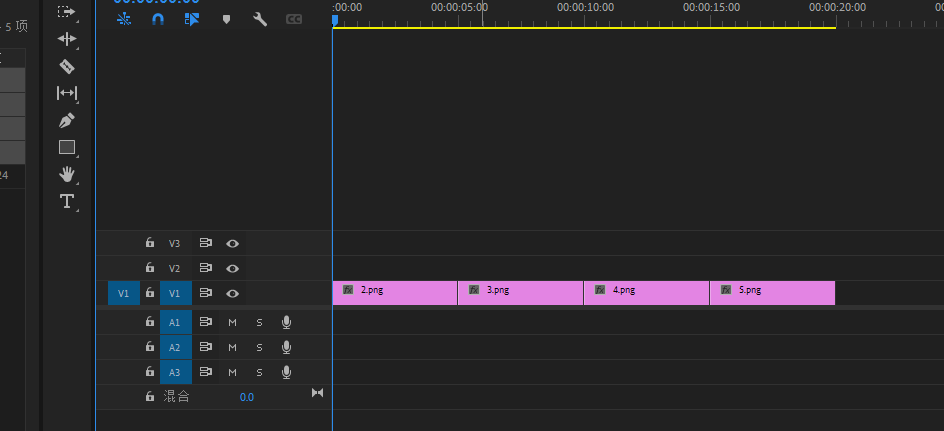Select the Ripple Edit tool

coord(67,39)
